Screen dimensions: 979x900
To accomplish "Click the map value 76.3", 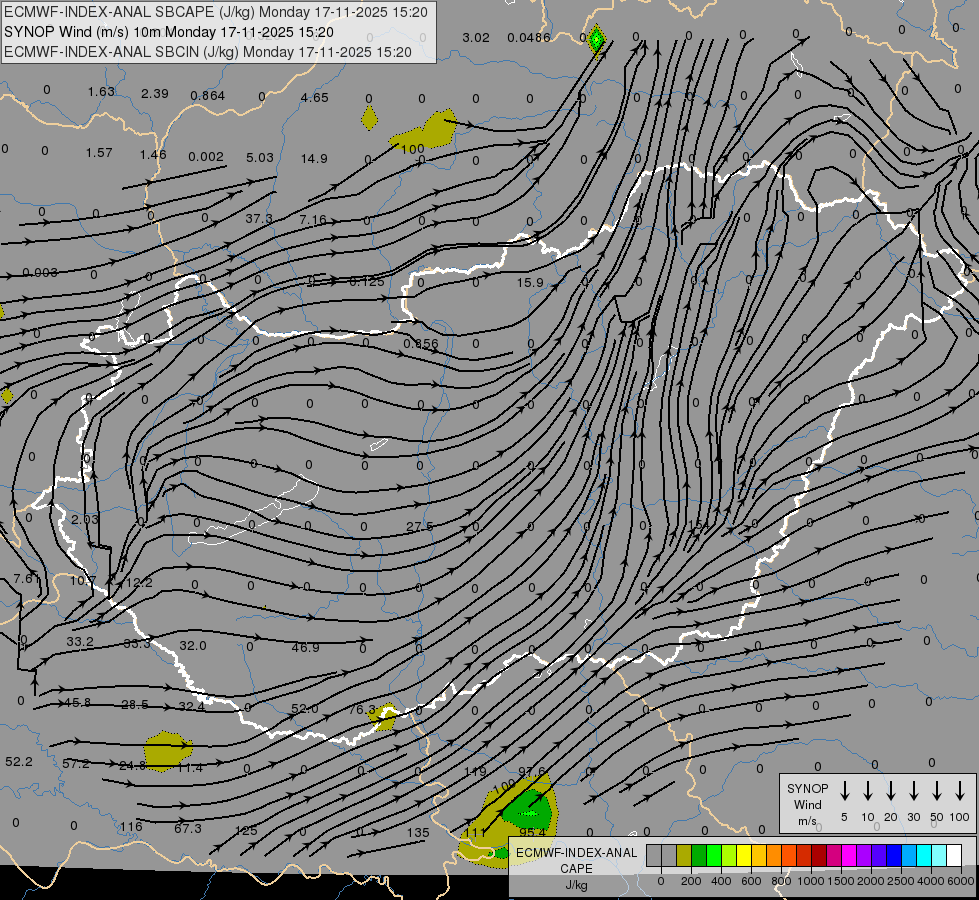I will pyautogui.click(x=363, y=710).
